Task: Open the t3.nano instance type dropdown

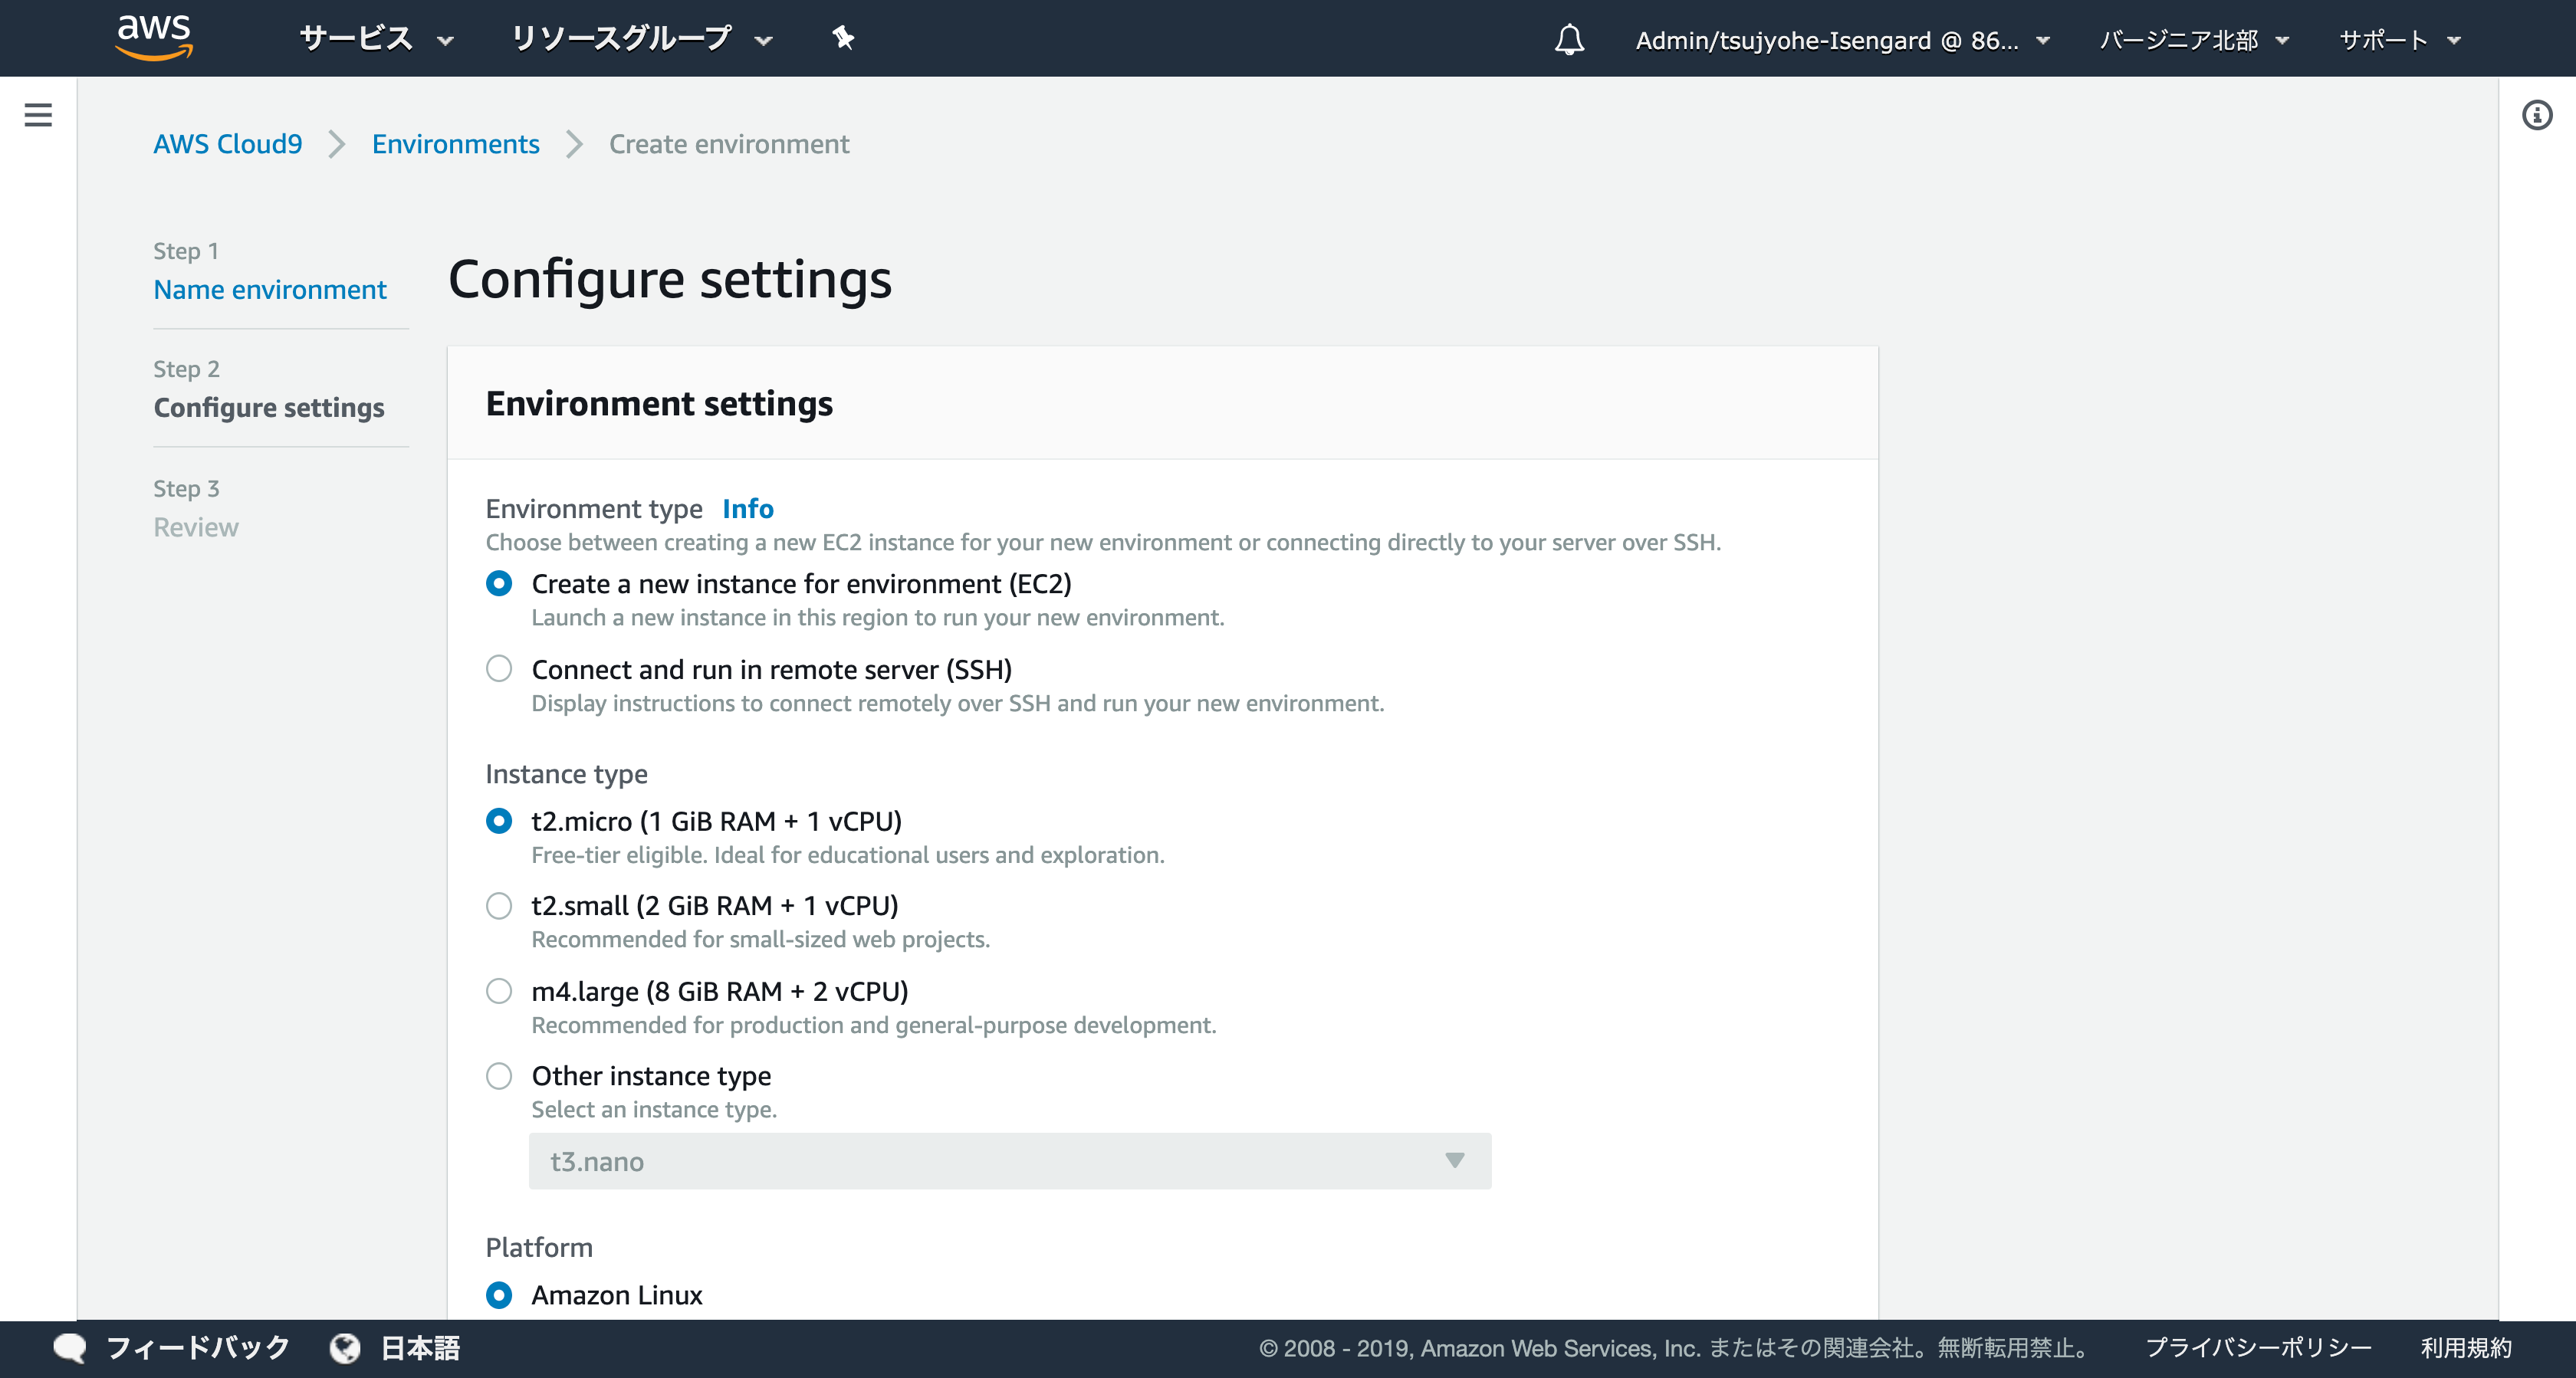Action: tap(1010, 1161)
